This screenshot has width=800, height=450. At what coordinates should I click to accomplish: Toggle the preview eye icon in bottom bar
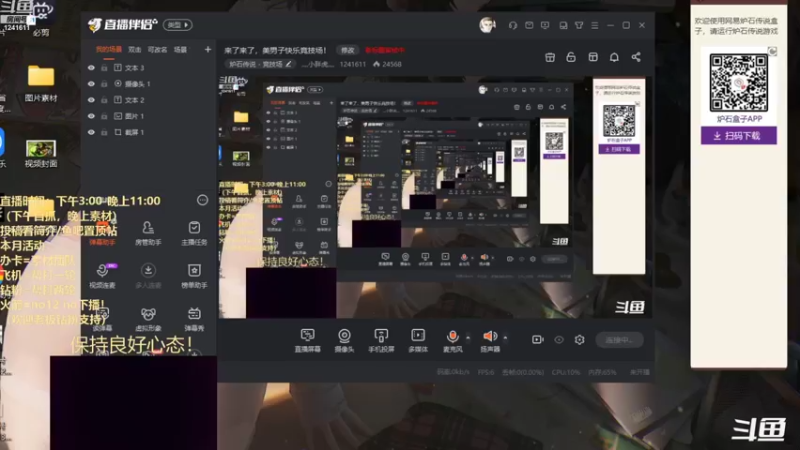coord(559,339)
